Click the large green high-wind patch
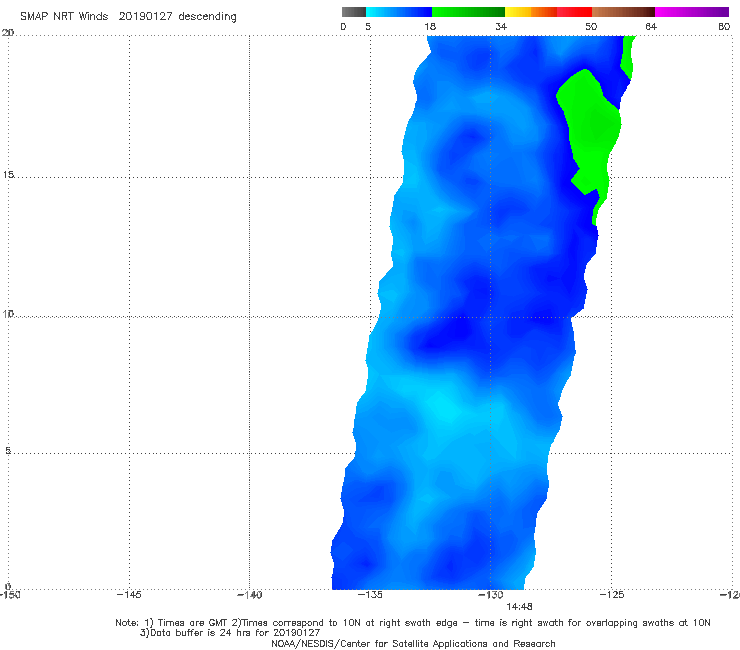740x650 pixels. [x=590, y=127]
